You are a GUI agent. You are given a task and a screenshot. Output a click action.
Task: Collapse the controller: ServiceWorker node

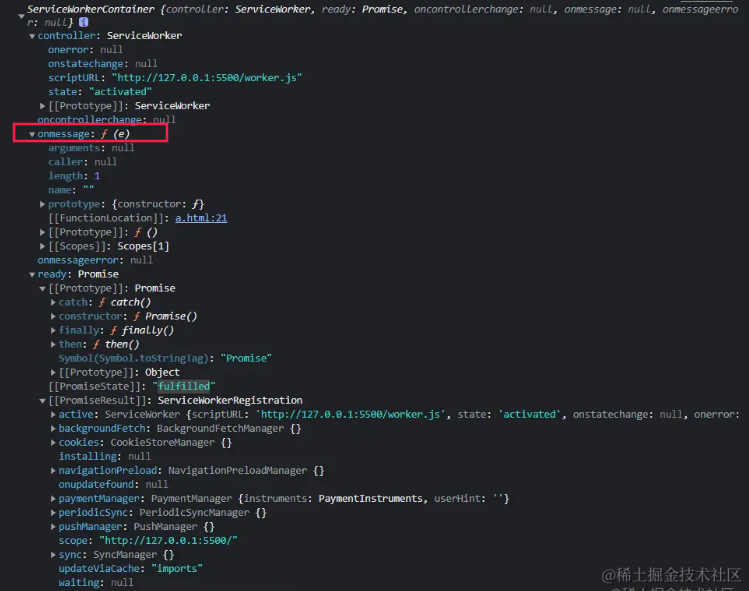(32, 36)
